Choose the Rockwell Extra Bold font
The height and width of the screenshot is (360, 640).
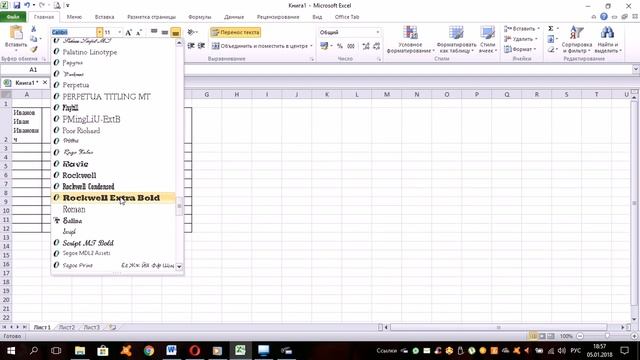[113, 198]
